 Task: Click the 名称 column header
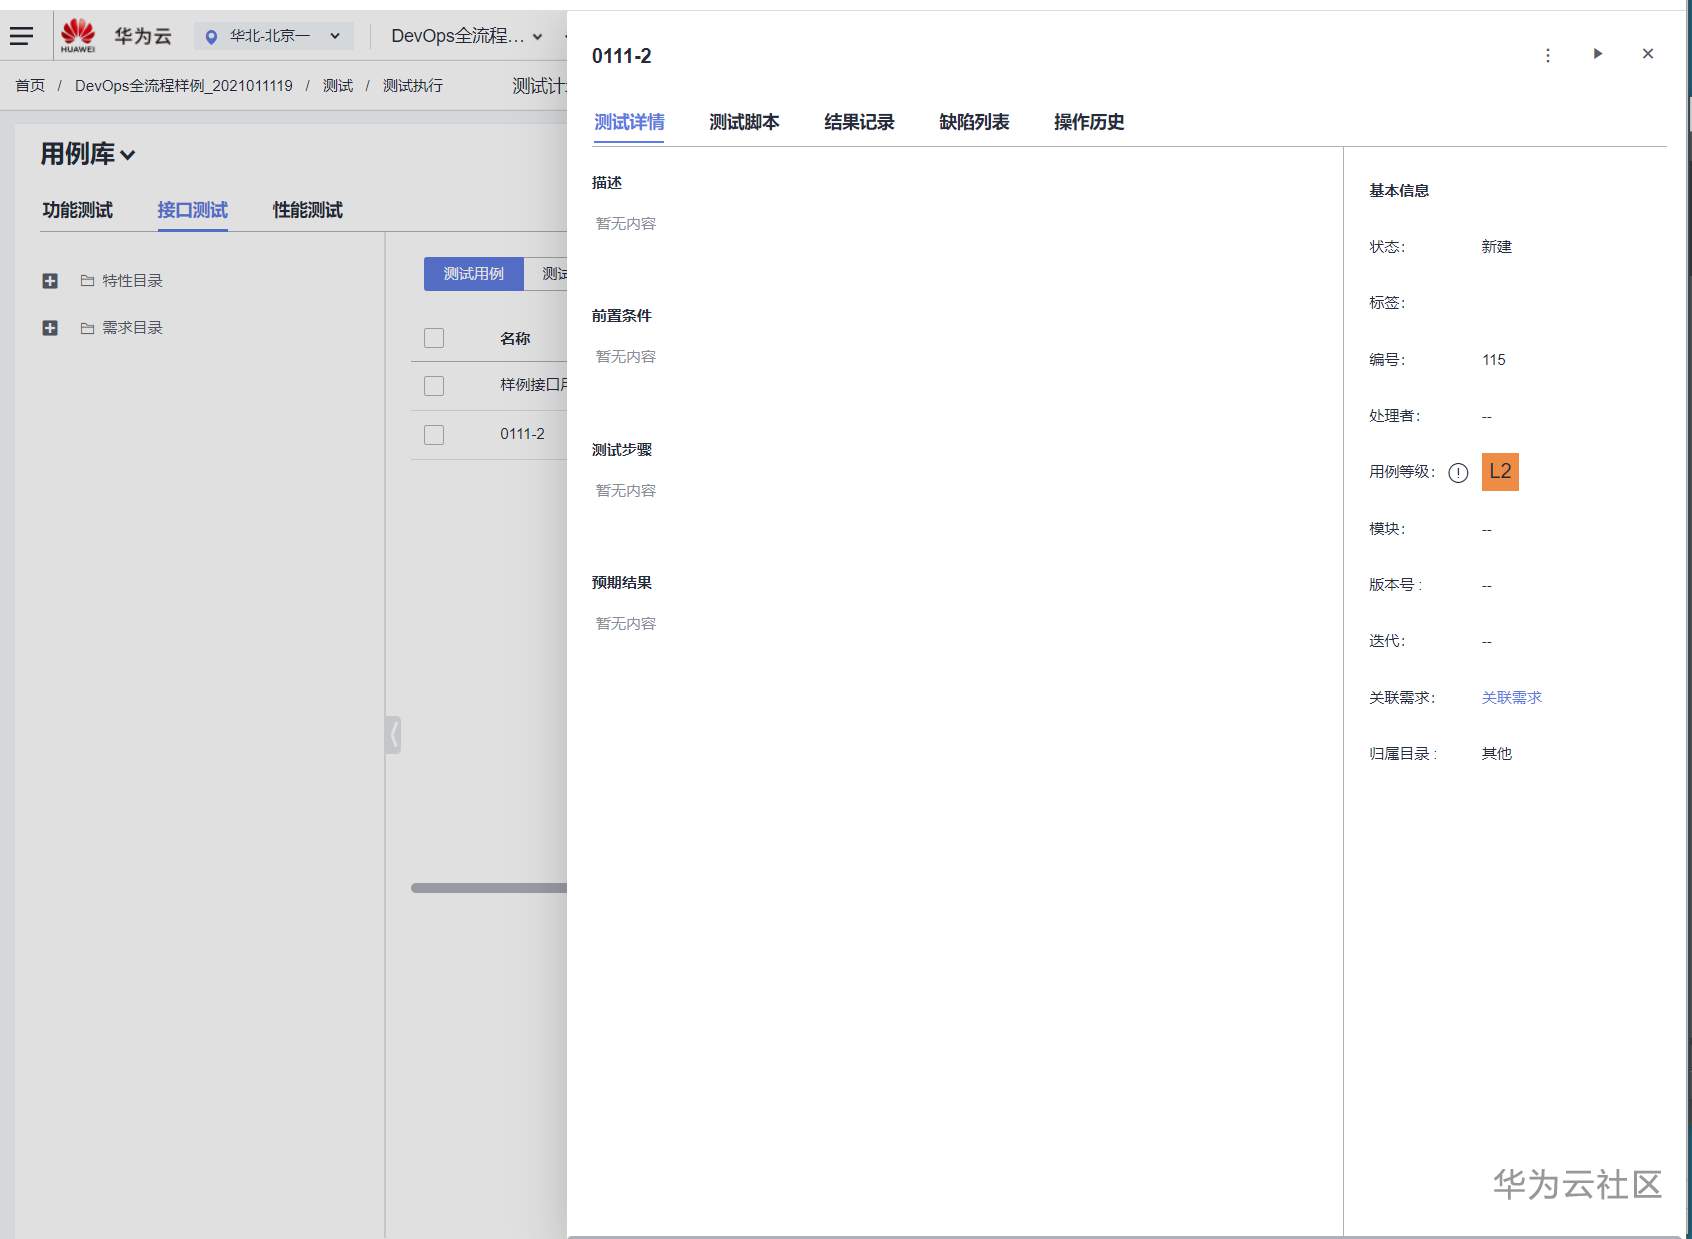click(515, 339)
